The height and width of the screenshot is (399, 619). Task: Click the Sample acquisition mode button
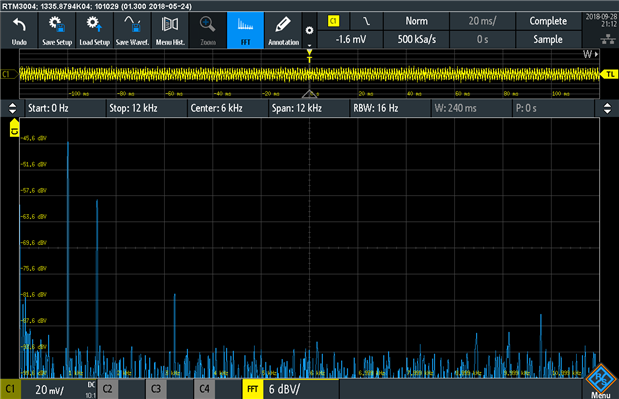548,39
